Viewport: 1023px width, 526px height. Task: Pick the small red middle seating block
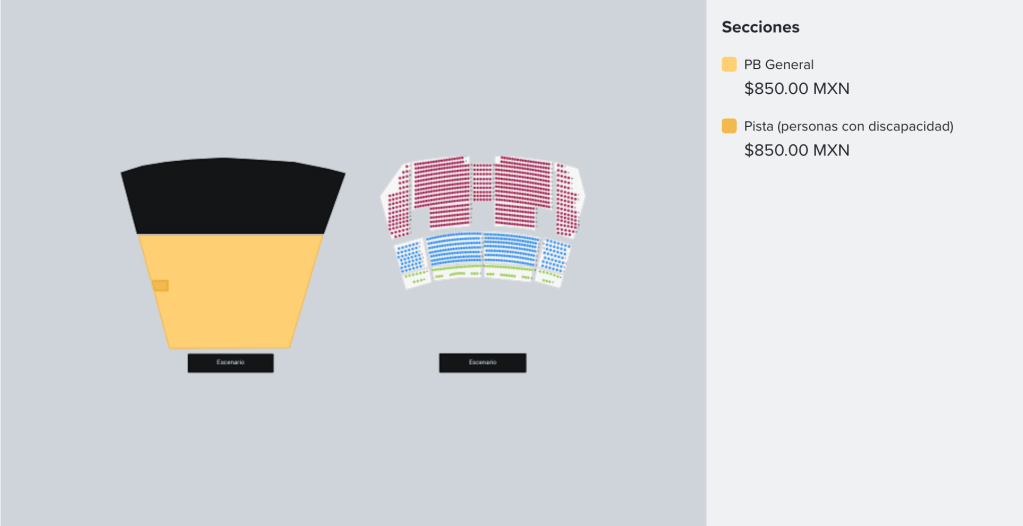[x=482, y=182]
